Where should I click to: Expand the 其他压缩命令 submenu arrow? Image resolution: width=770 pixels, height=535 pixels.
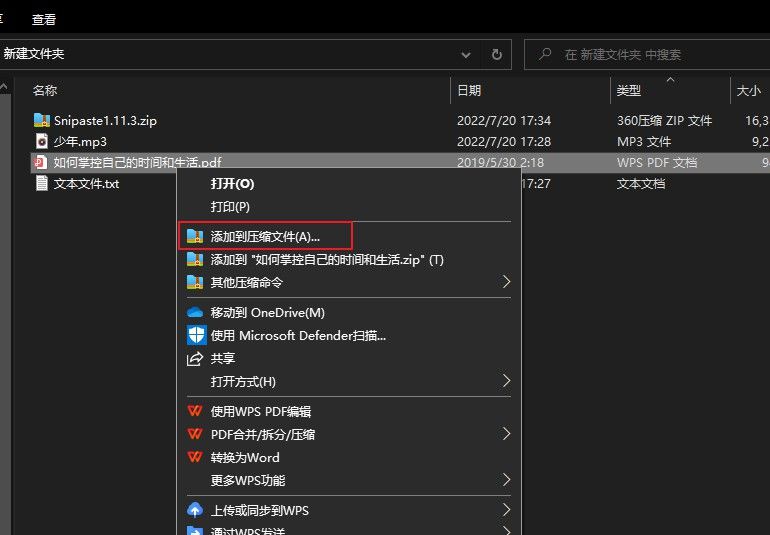pos(506,282)
